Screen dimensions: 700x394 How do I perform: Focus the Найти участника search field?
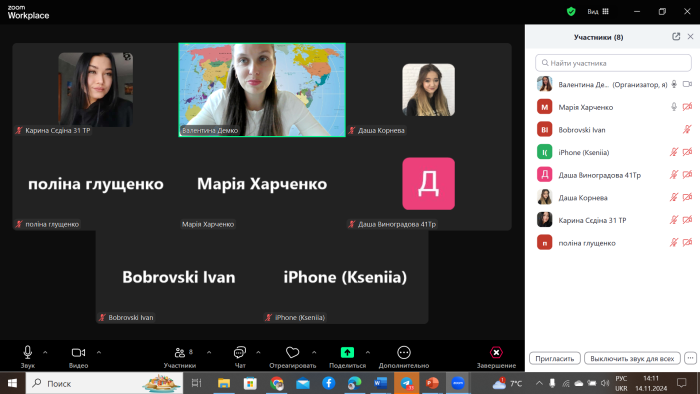pyautogui.click(x=613, y=63)
